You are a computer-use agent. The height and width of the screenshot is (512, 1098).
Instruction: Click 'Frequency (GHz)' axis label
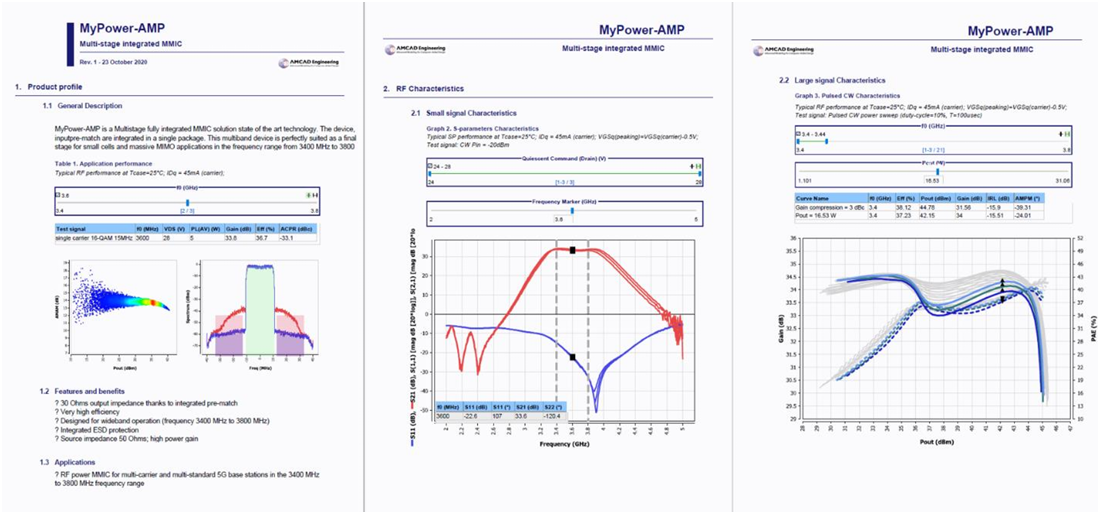tap(566, 444)
